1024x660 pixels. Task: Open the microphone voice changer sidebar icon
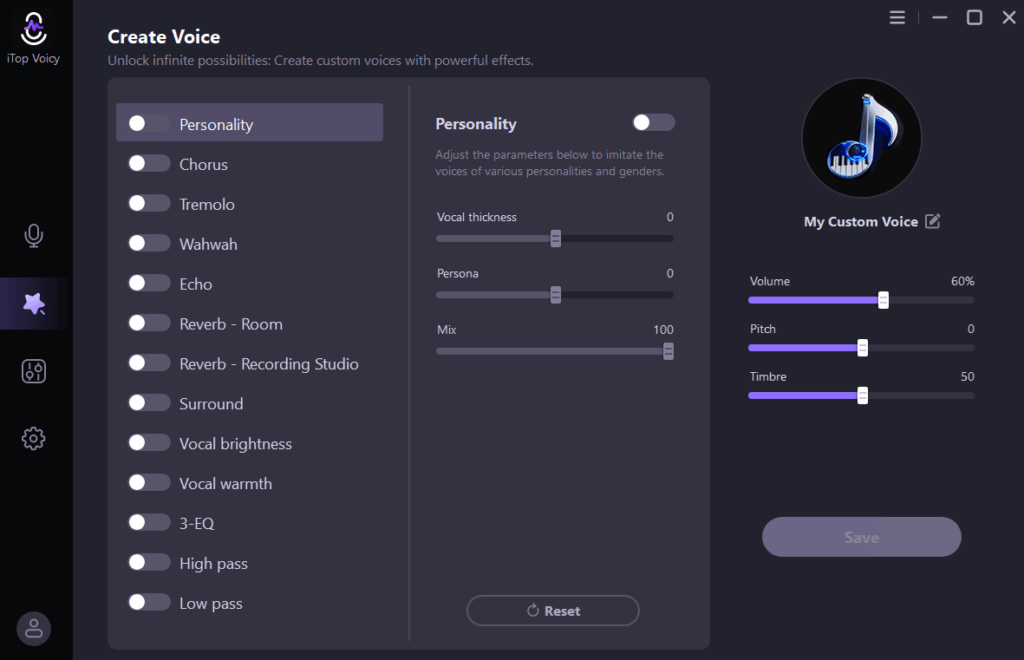click(34, 236)
